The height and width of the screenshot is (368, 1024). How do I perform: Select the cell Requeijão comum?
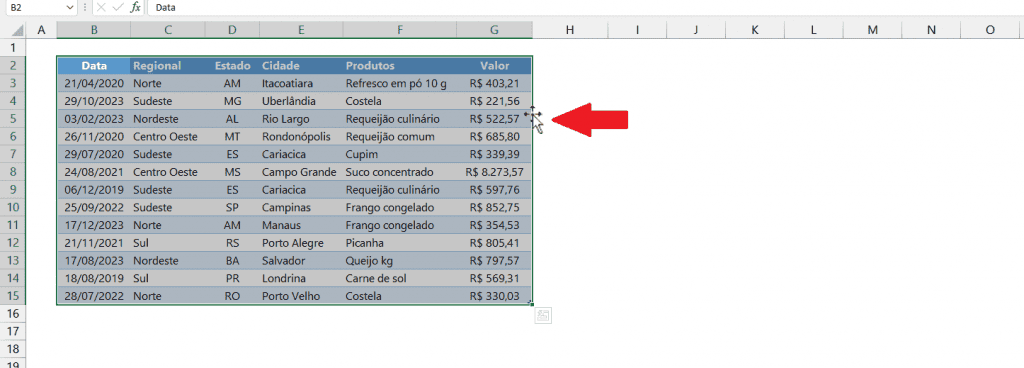(x=400, y=136)
